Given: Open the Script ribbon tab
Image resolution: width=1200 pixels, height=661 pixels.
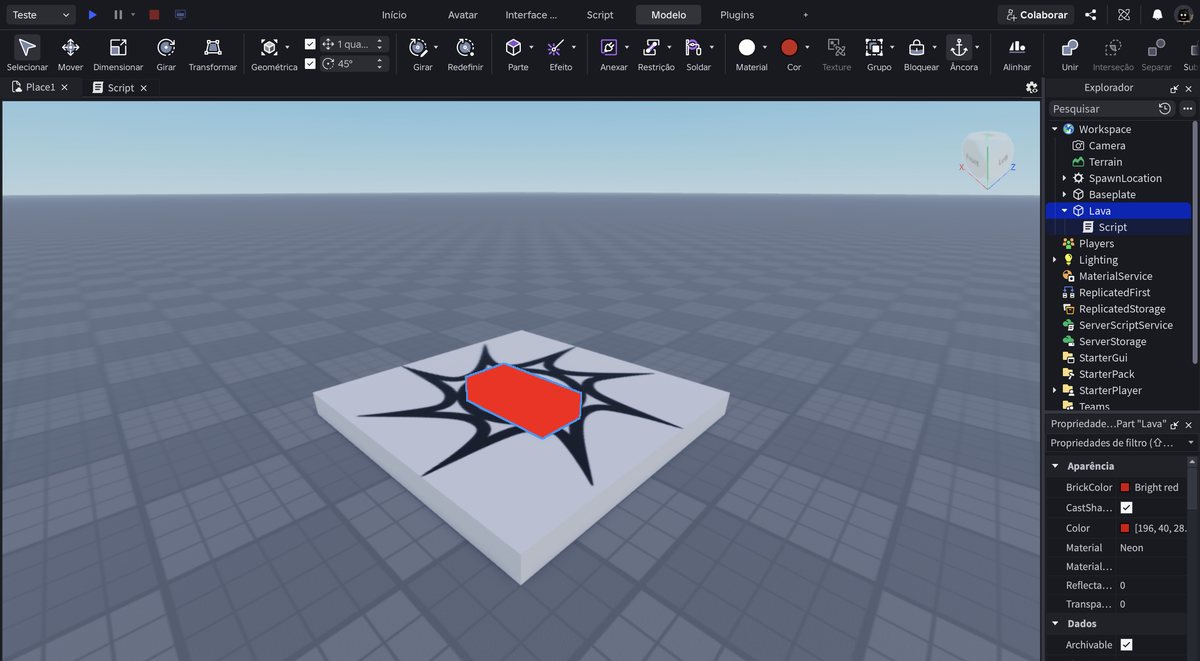Looking at the screenshot, I should coord(600,15).
